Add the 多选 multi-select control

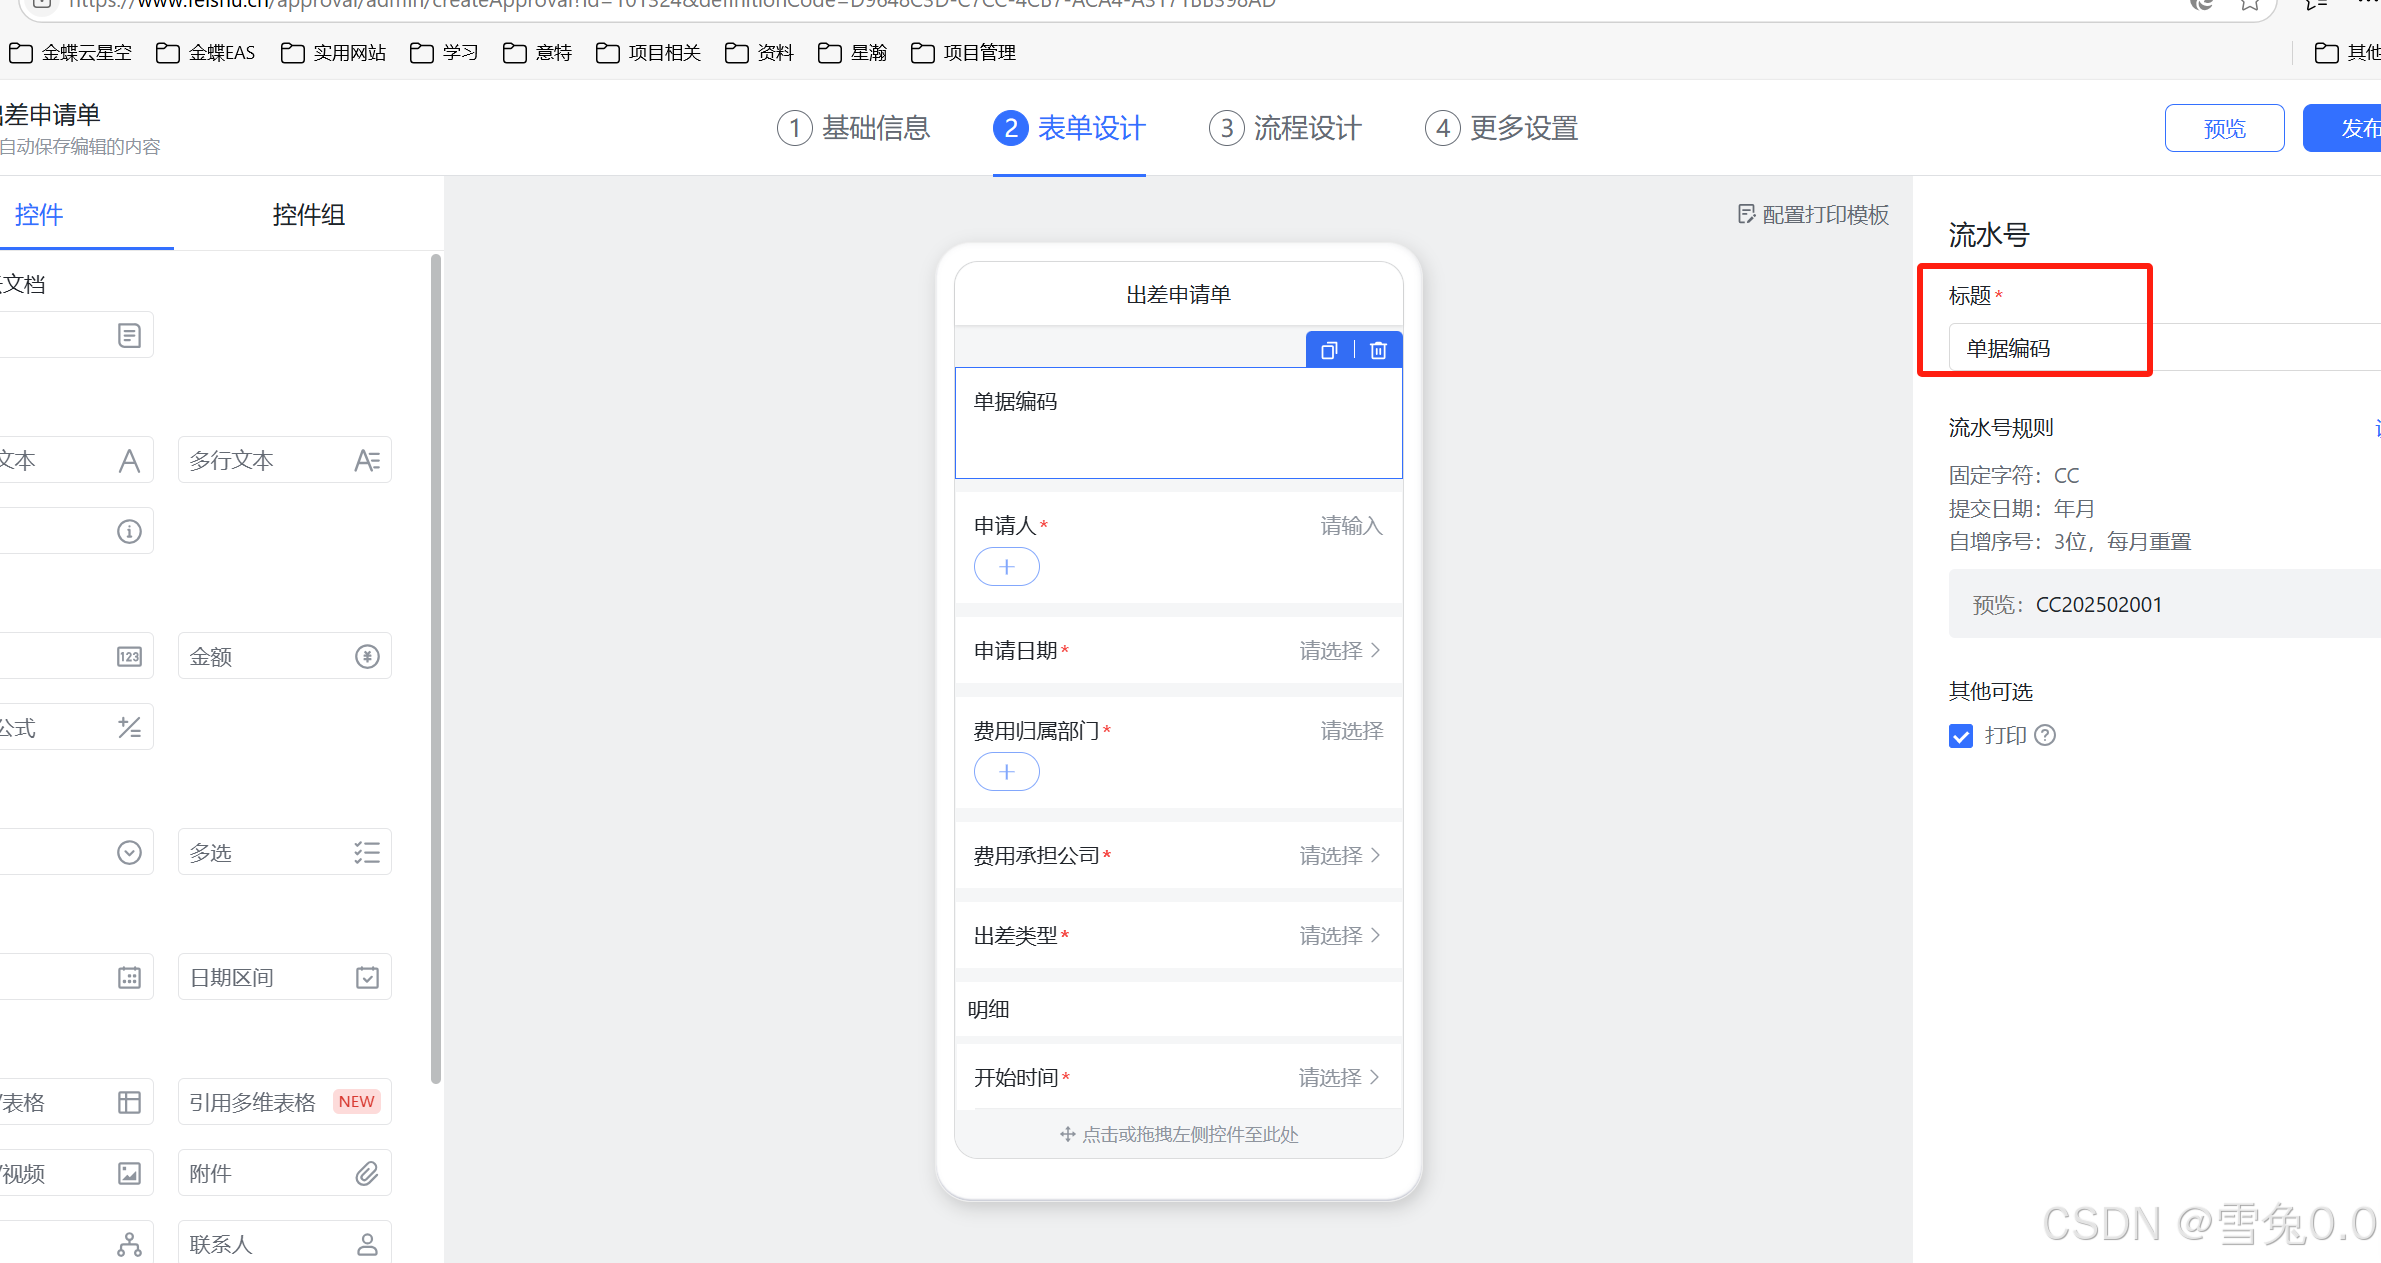(x=284, y=852)
